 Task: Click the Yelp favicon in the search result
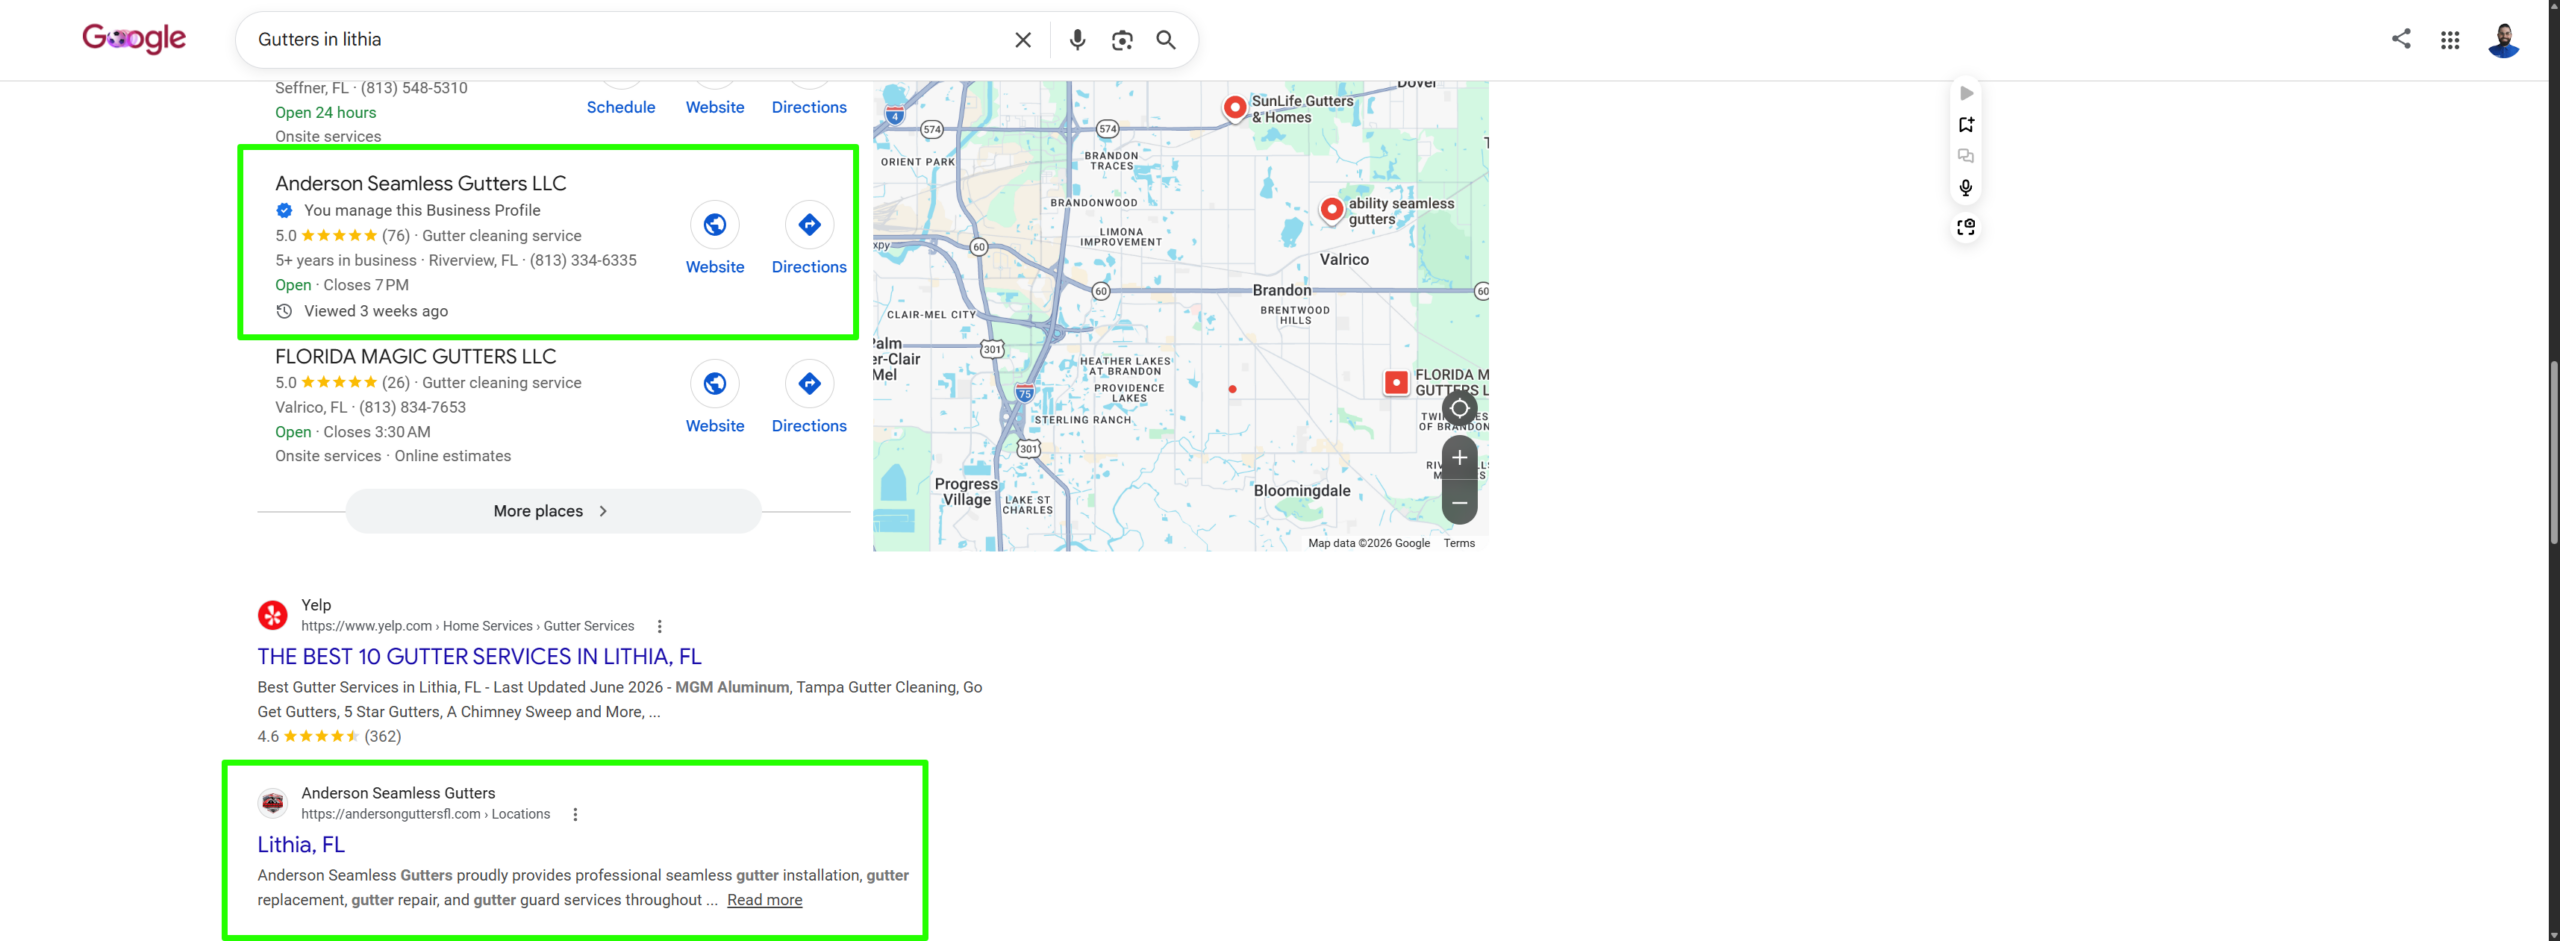pos(273,615)
